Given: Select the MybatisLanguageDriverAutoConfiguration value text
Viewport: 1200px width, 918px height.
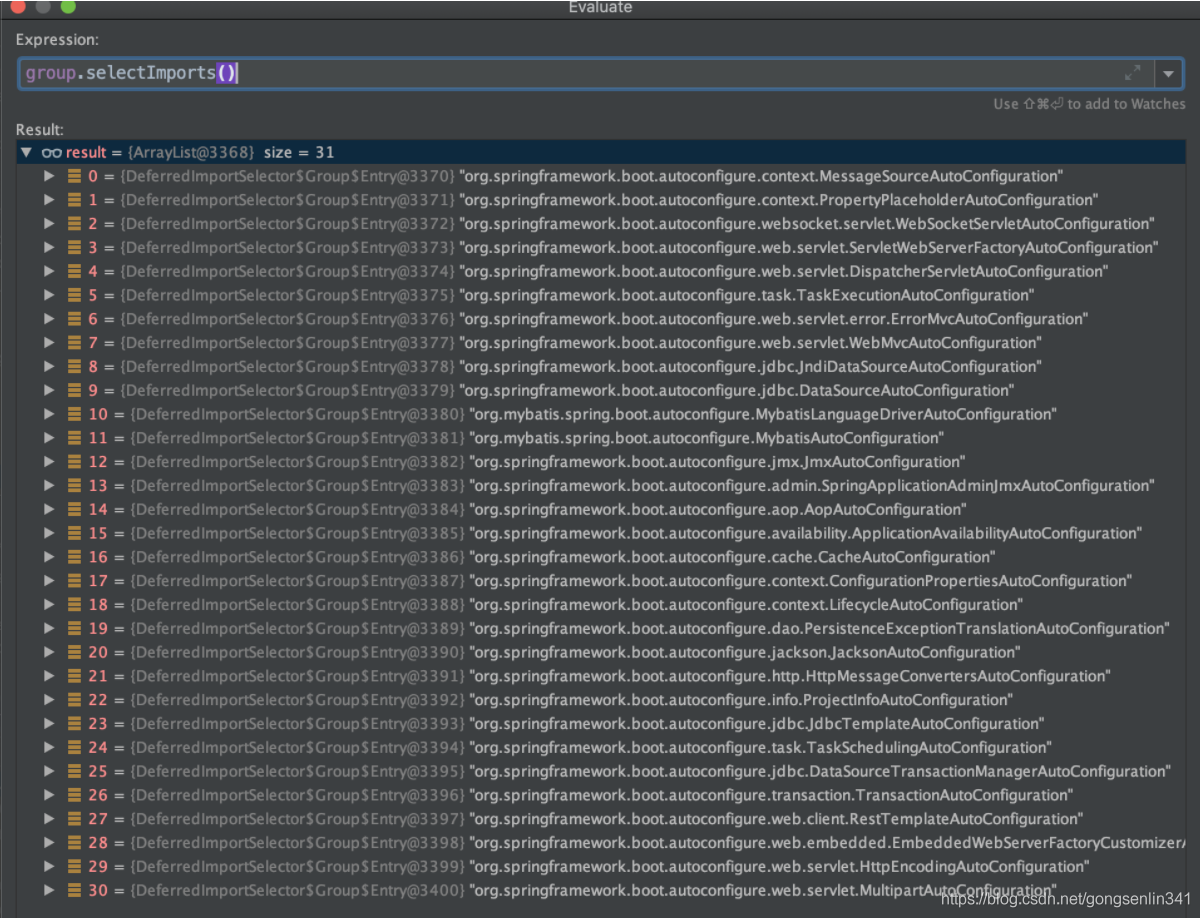Looking at the screenshot, I should click(763, 415).
